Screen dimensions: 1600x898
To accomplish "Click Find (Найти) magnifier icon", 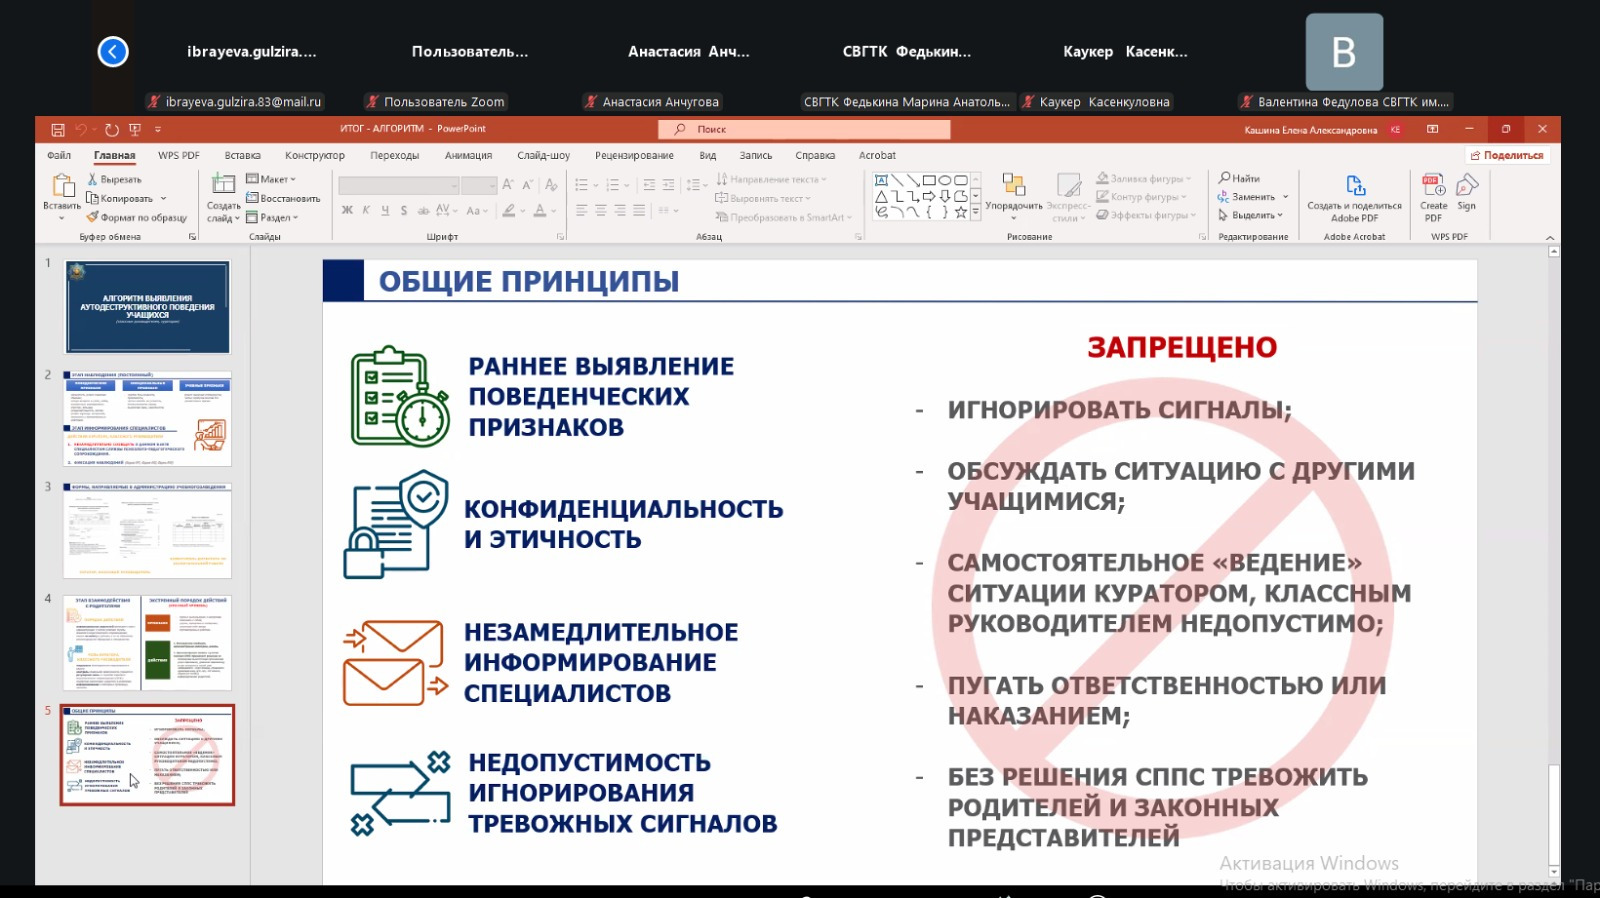I will [1224, 178].
